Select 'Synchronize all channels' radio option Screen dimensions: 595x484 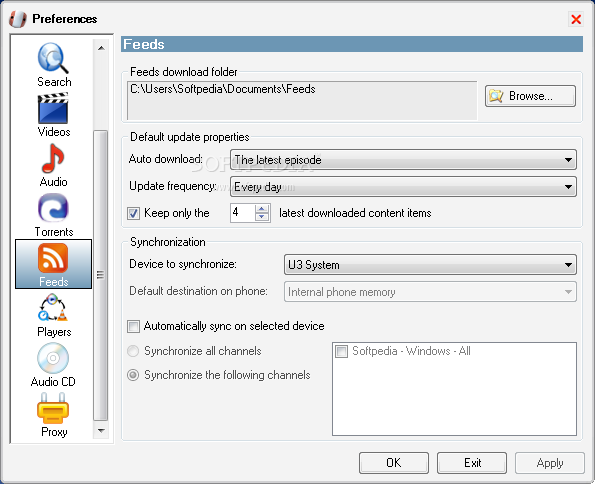[x=133, y=351]
